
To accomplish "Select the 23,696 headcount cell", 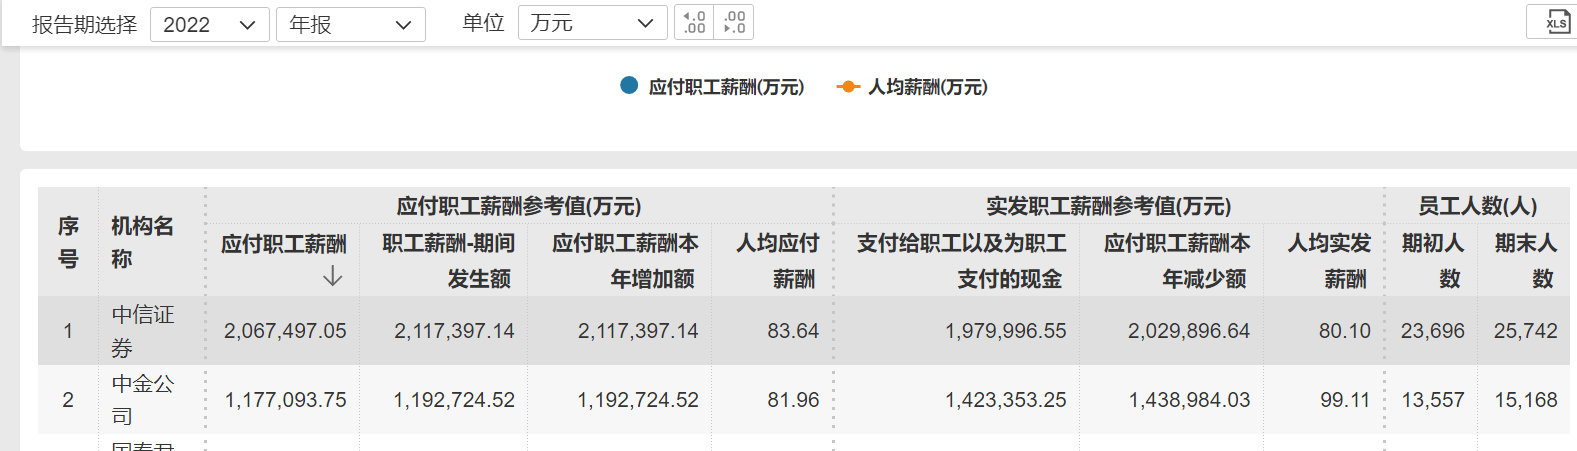I will click(x=1433, y=331).
